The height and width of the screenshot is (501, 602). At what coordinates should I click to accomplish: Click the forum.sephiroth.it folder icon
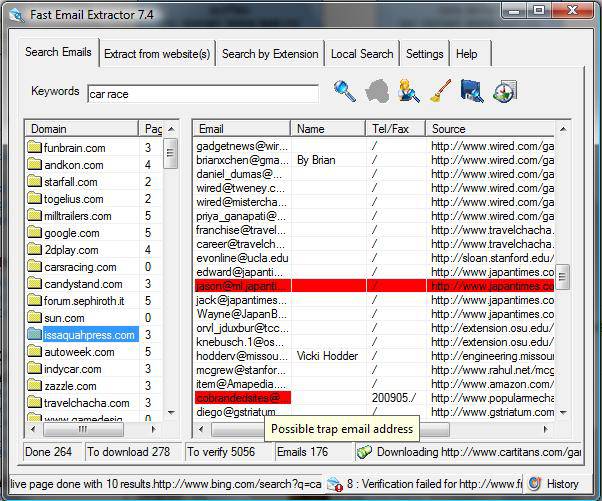[35, 300]
